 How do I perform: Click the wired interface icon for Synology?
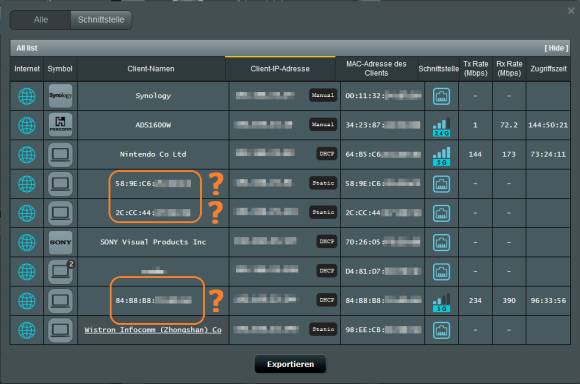tap(441, 96)
